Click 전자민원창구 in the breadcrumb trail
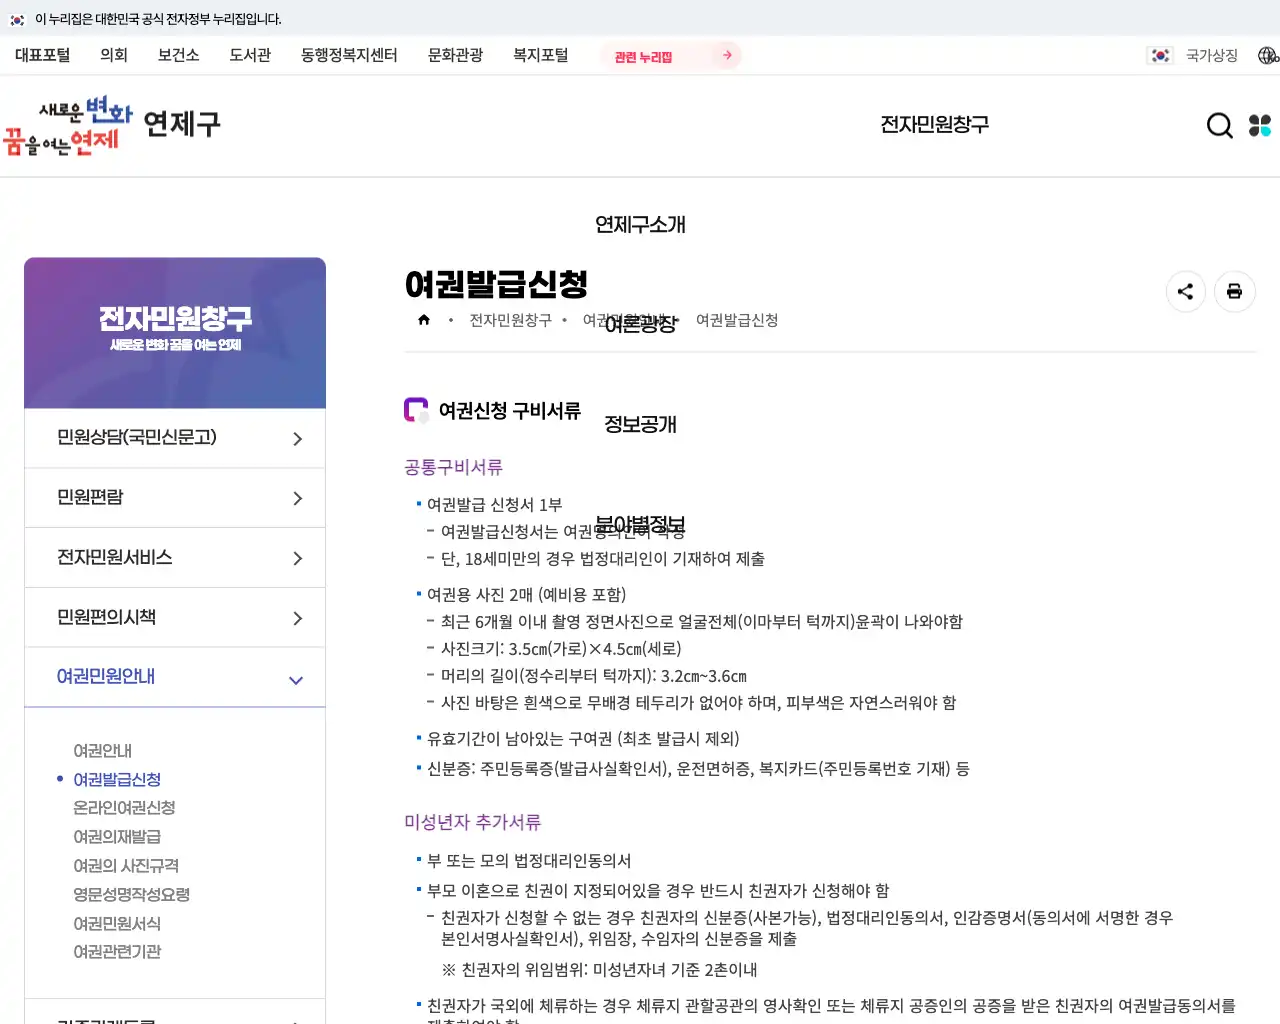 pos(511,321)
